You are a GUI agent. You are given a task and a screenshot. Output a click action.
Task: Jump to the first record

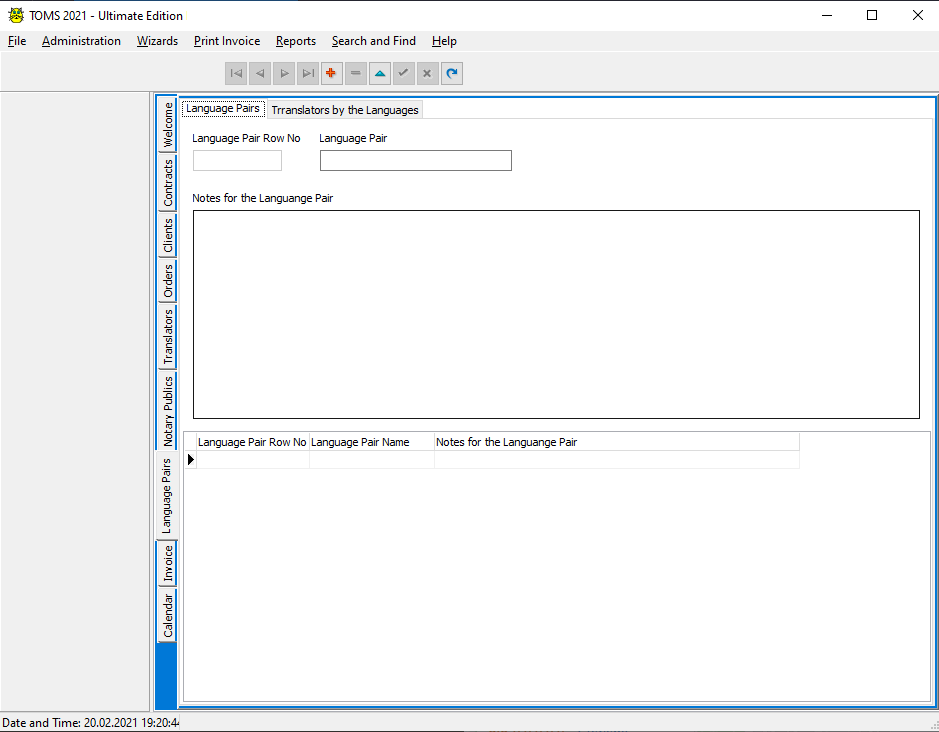pos(236,72)
